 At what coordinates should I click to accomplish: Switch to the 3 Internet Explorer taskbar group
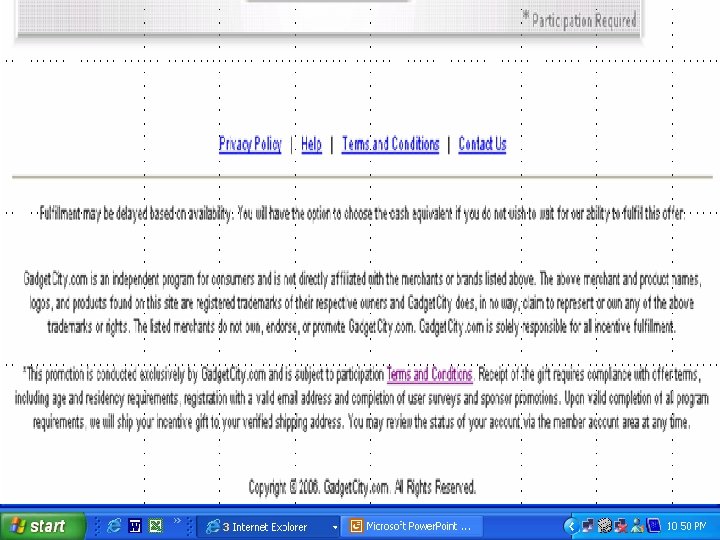click(x=269, y=526)
